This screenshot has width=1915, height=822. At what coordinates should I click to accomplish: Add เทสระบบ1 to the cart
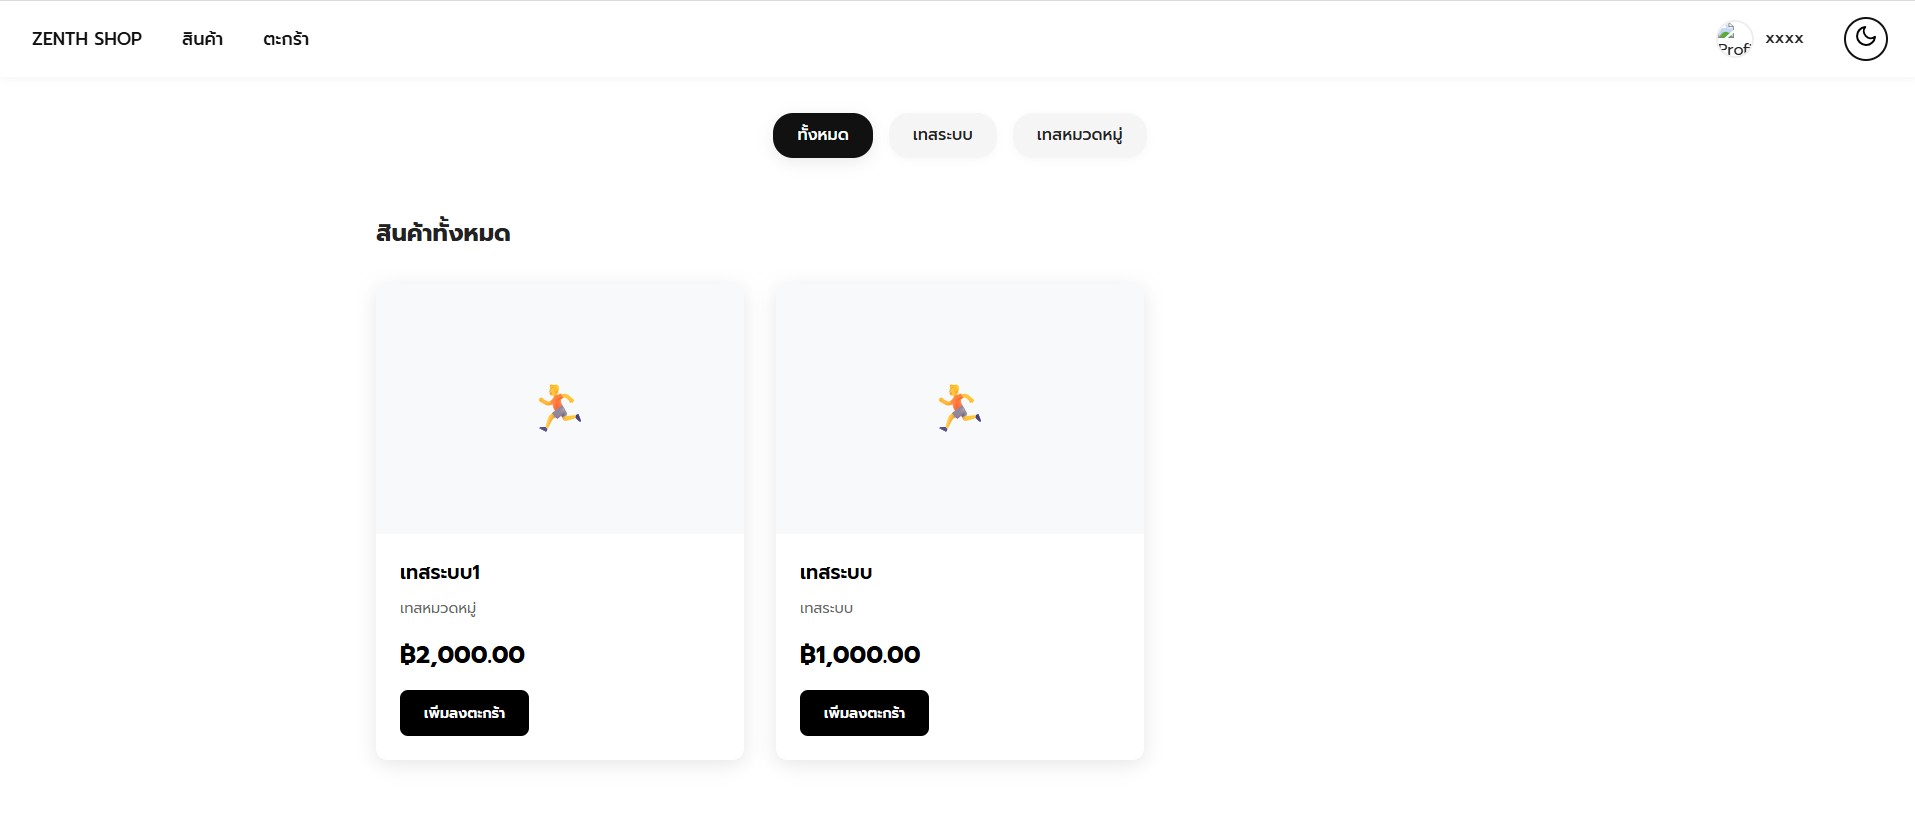[464, 713]
